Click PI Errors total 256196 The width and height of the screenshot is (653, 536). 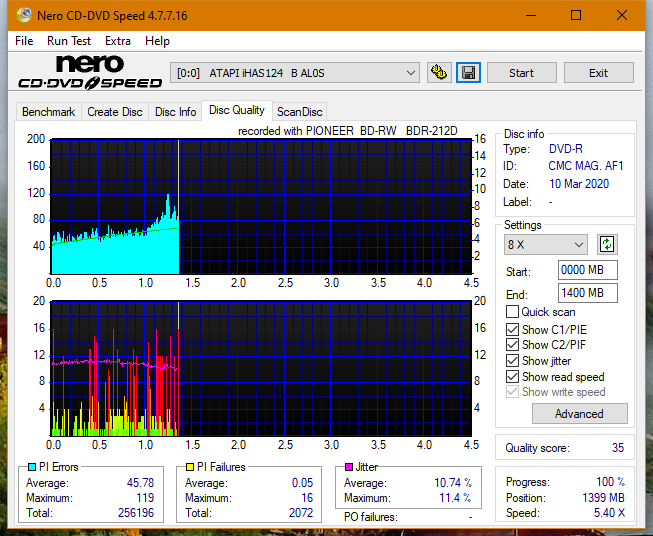(x=136, y=513)
